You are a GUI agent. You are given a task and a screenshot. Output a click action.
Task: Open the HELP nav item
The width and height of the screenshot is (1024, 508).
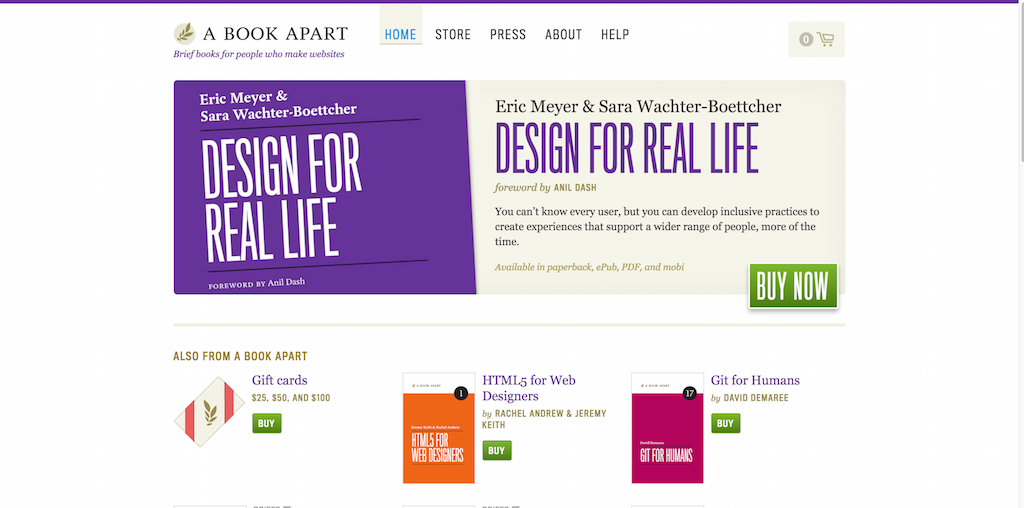[615, 35]
